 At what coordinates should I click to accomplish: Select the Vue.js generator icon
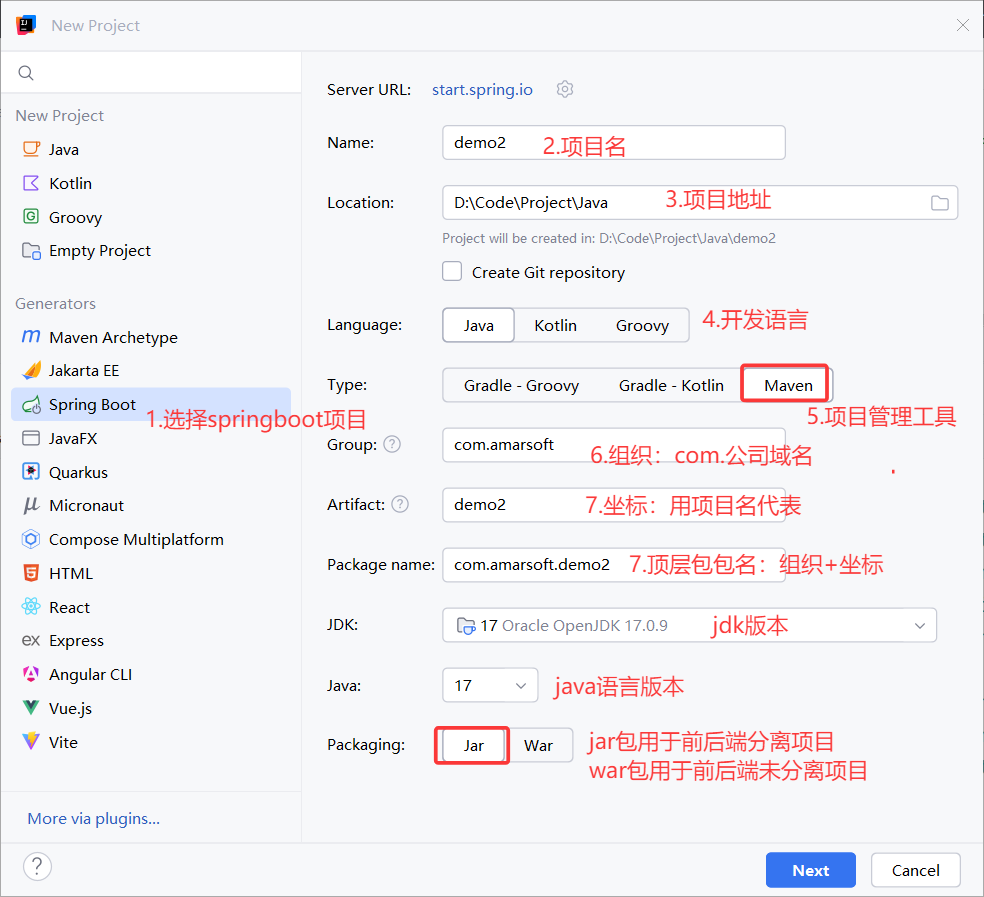31,707
